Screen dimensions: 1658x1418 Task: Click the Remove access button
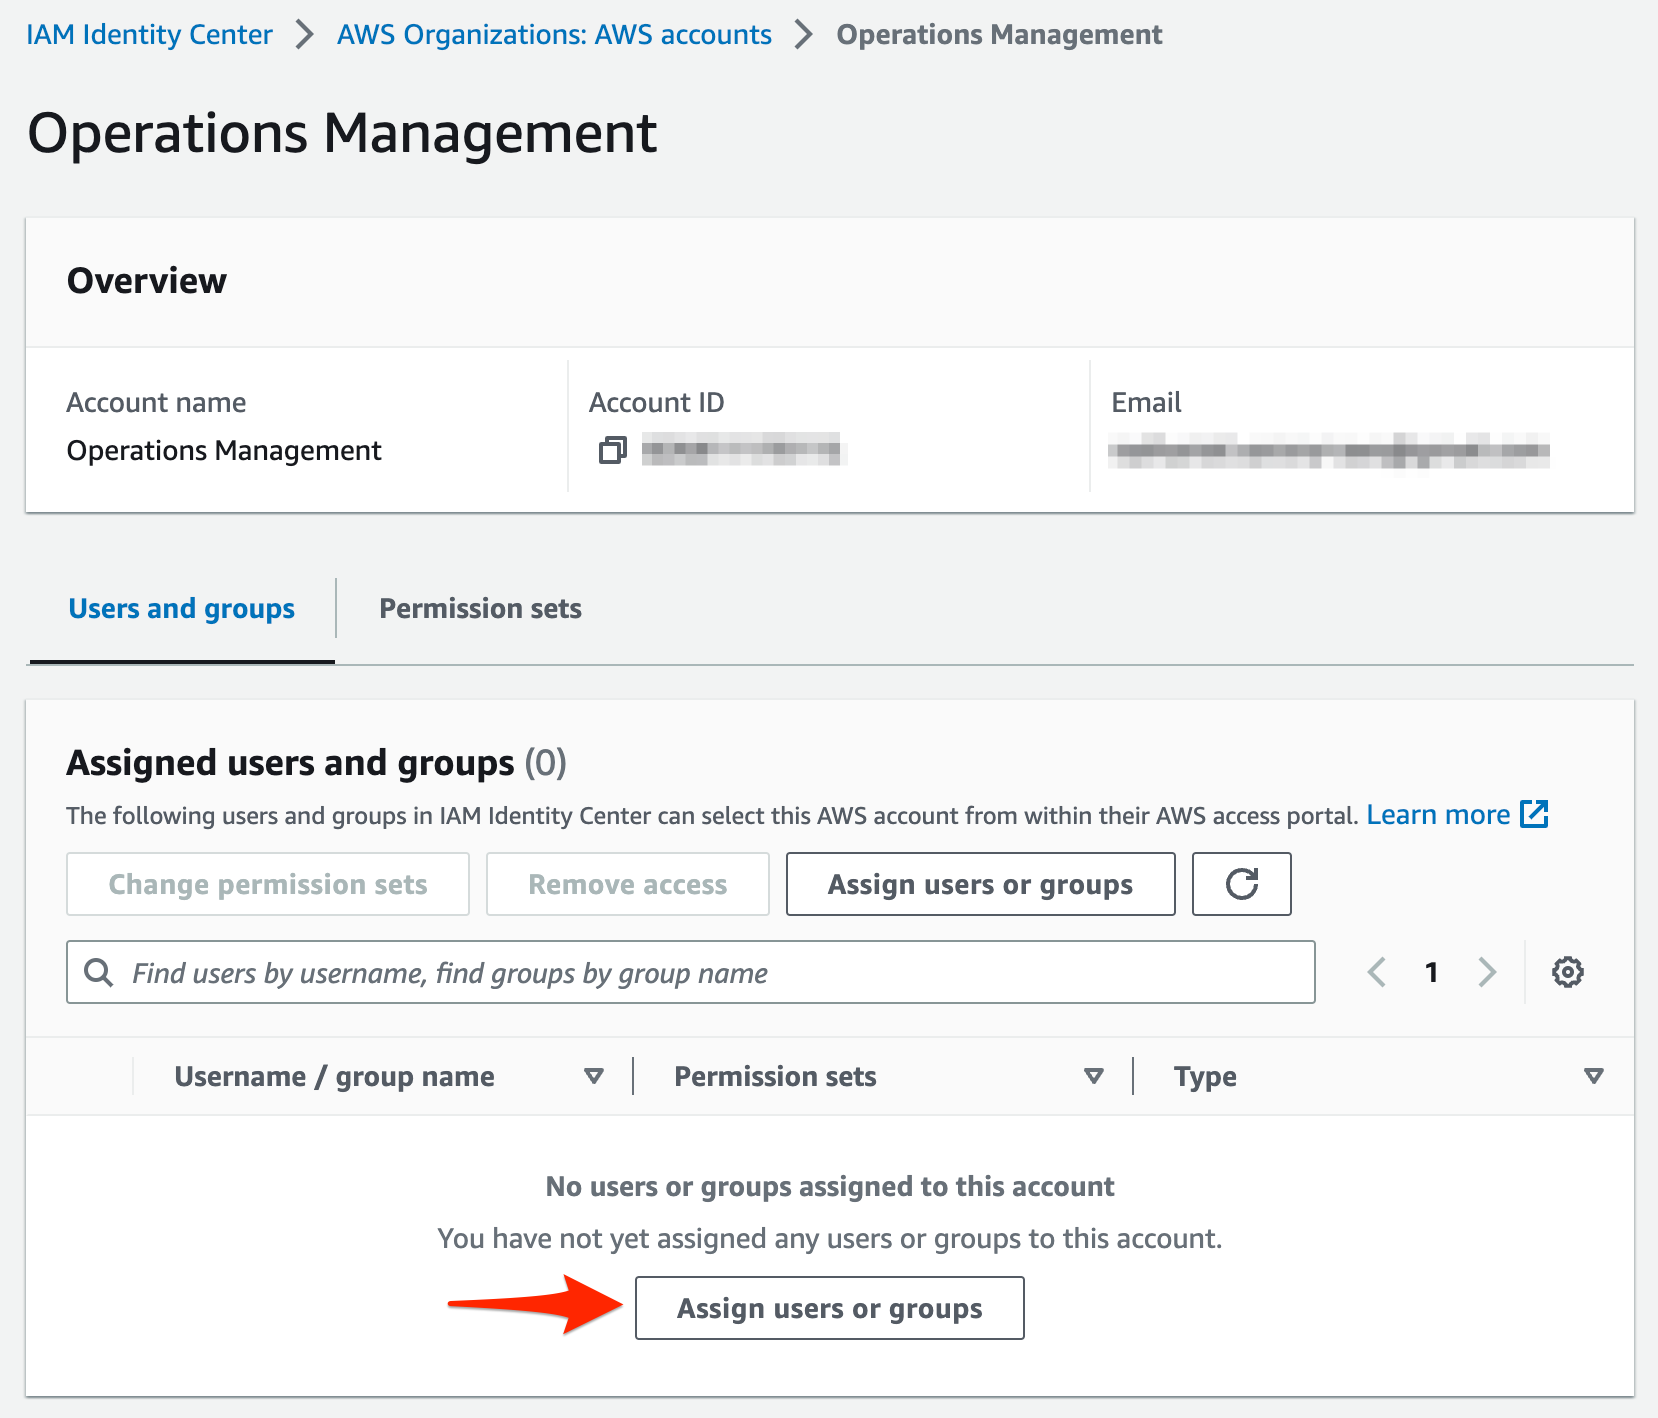628,884
